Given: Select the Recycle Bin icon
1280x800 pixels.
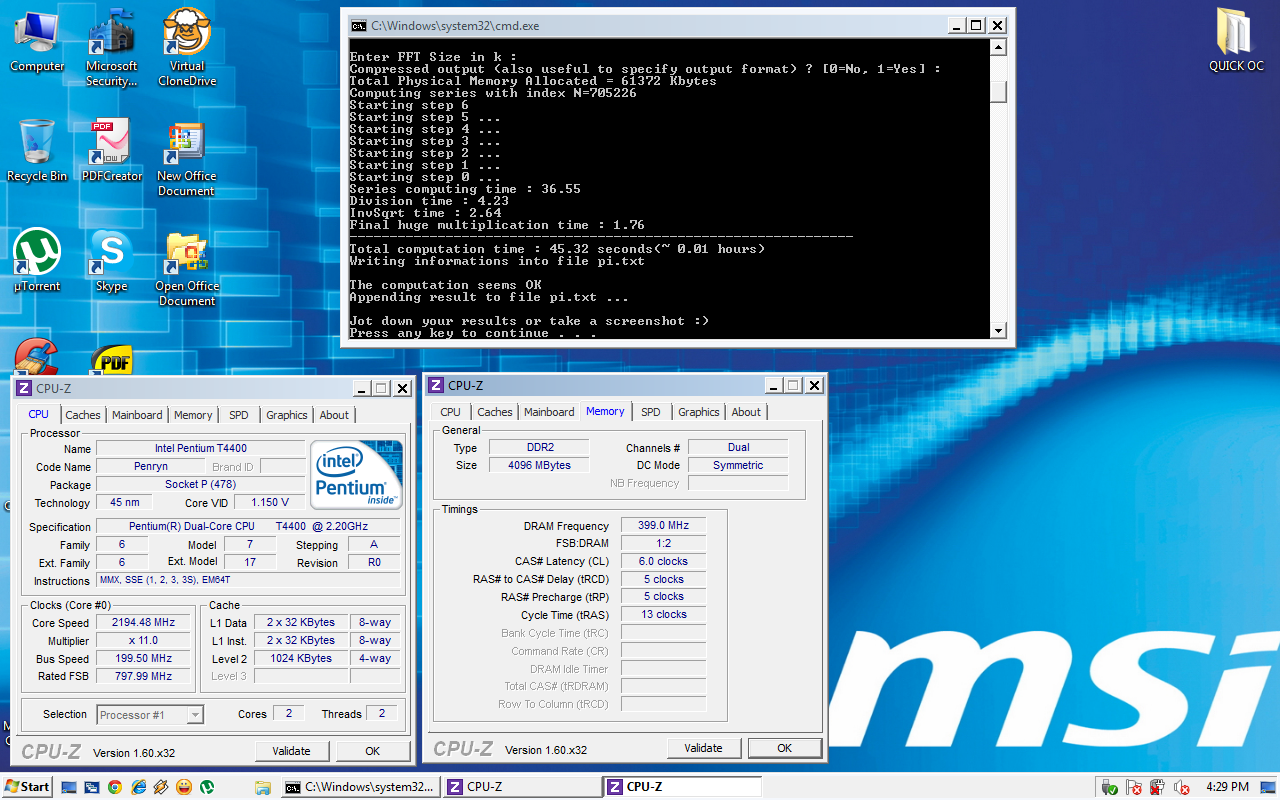Looking at the screenshot, I should [37, 152].
